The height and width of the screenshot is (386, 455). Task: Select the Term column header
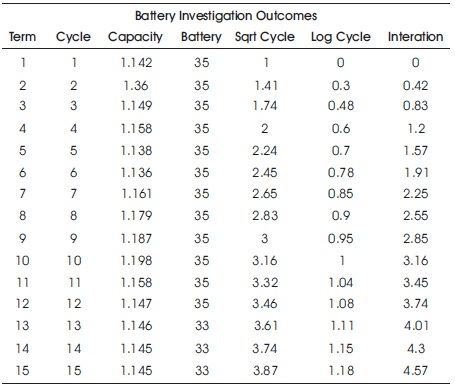[22, 36]
